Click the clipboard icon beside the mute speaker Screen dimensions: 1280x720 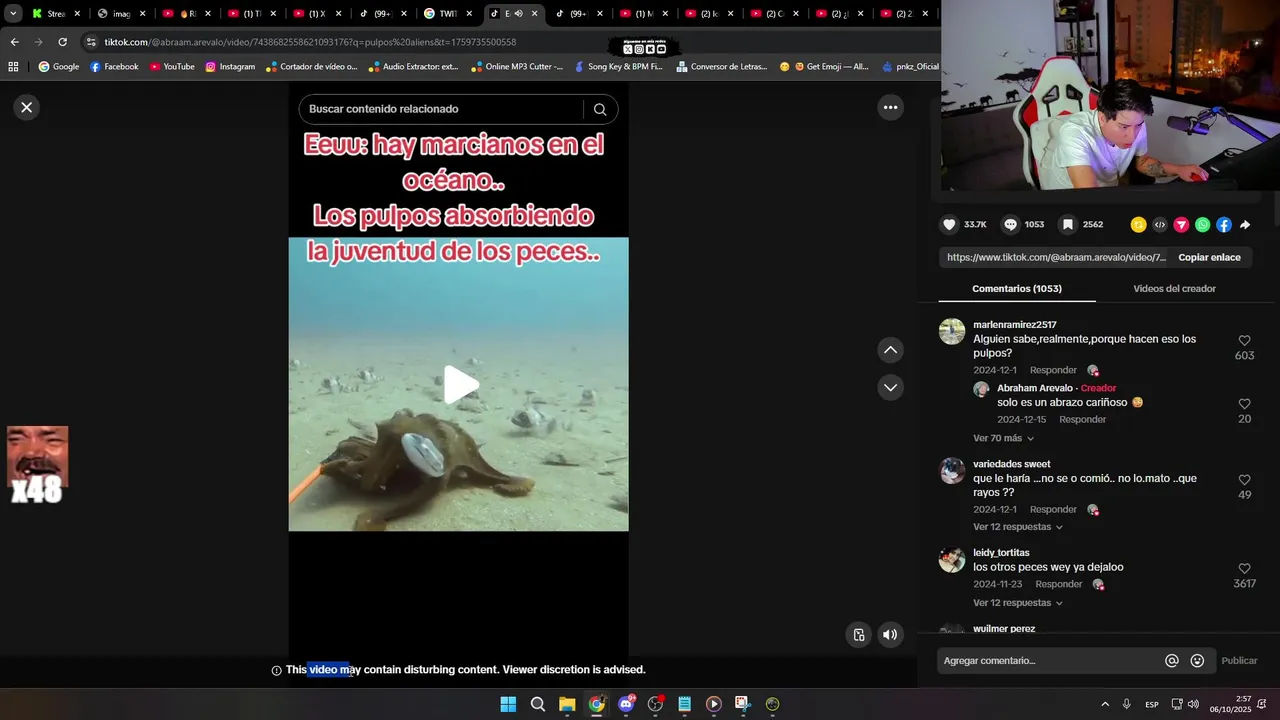tap(859, 634)
